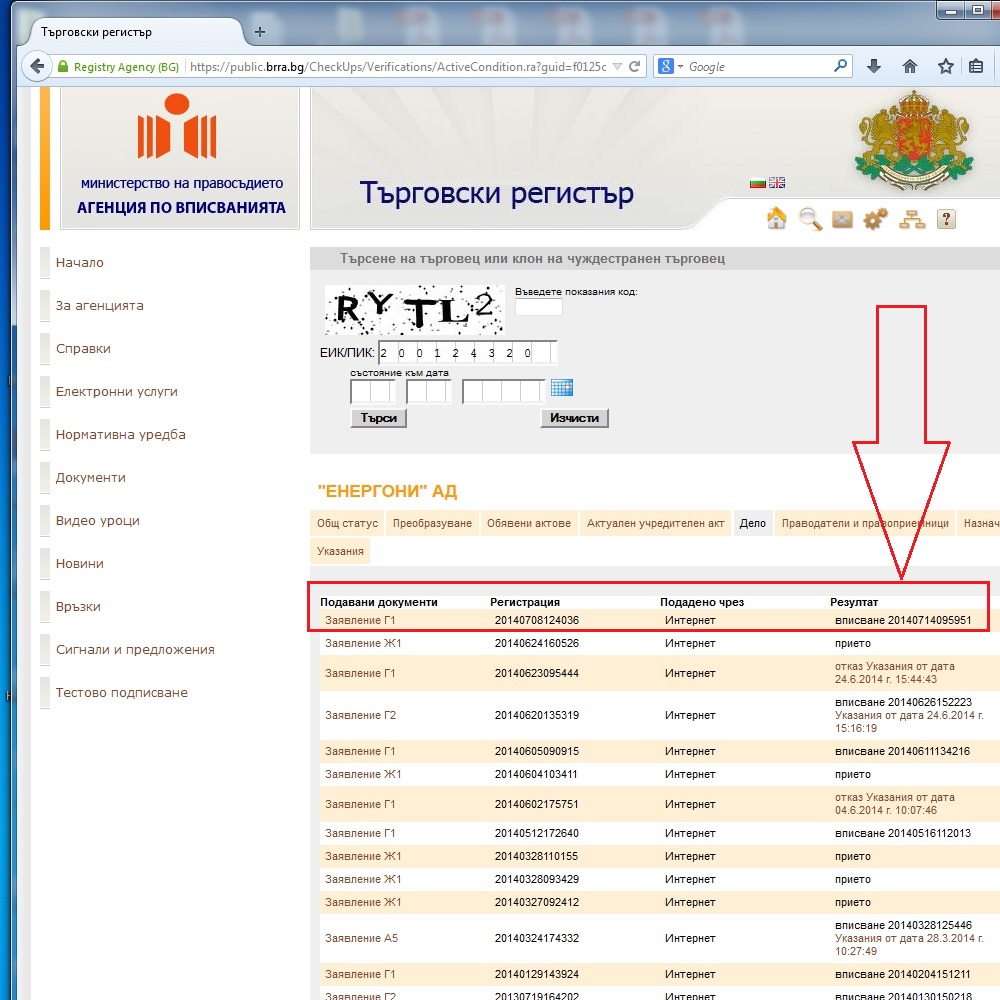
Task: Open site search via magnifier icon
Action: click(x=810, y=219)
